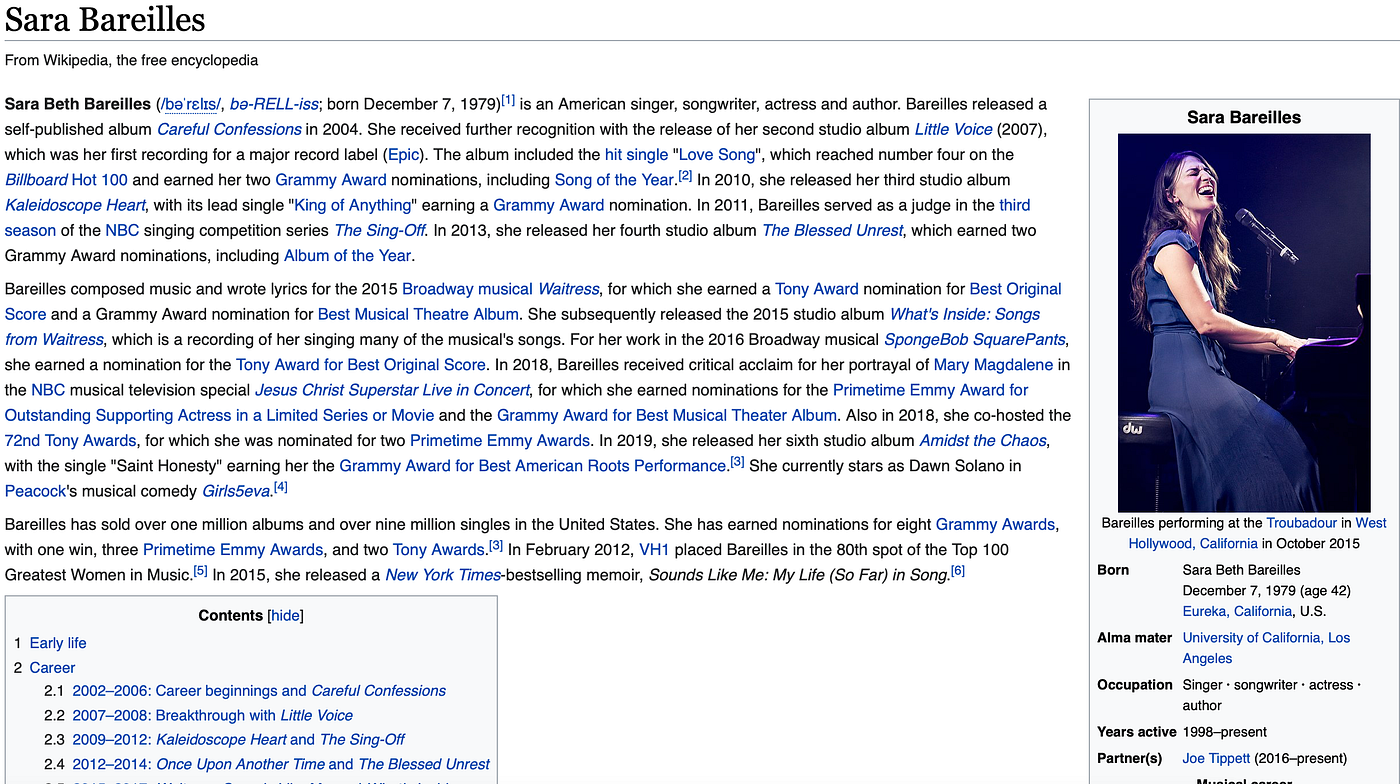The width and height of the screenshot is (1400, 784).
Task: Open Contents entry 2.4 2012–2014: Once Upon Another Time
Action: pyautogui.click(x=281, y=764)
